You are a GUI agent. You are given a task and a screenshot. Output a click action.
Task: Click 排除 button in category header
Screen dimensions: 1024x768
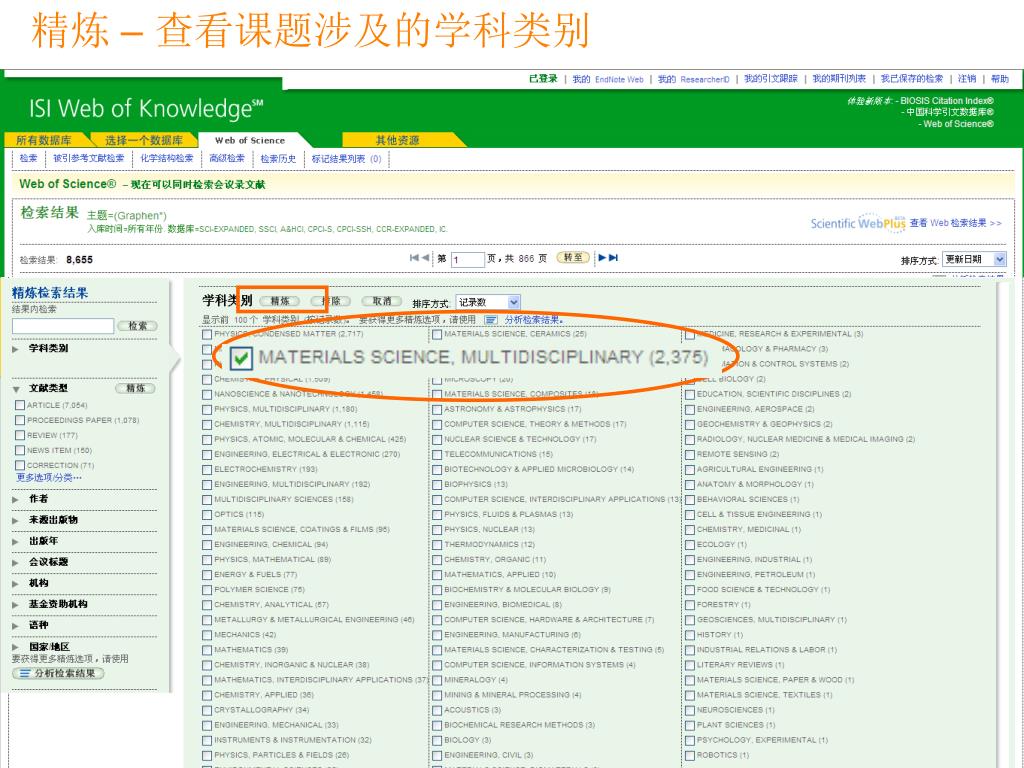[x=331, y=301]
